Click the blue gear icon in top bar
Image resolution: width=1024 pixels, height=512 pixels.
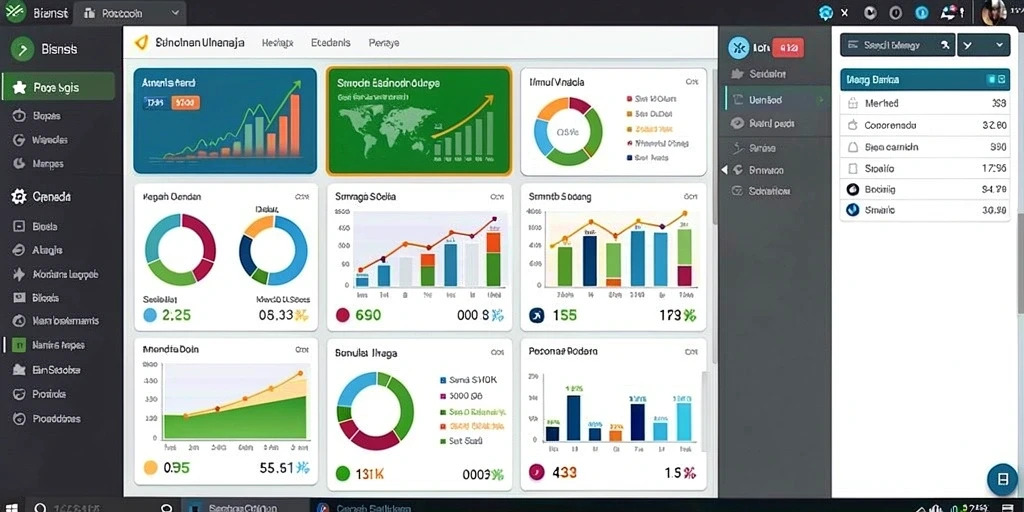pos(826,12)
